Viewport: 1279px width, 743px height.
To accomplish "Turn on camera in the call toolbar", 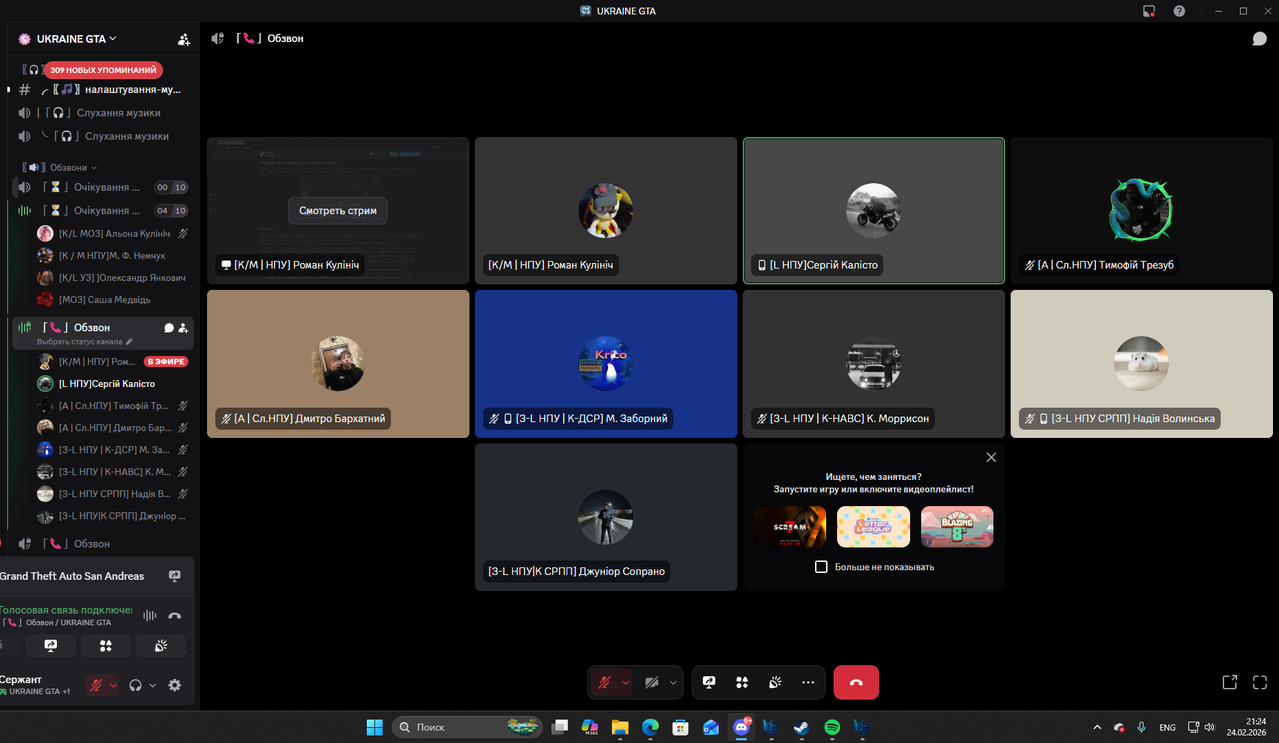I will click(652, 682).
